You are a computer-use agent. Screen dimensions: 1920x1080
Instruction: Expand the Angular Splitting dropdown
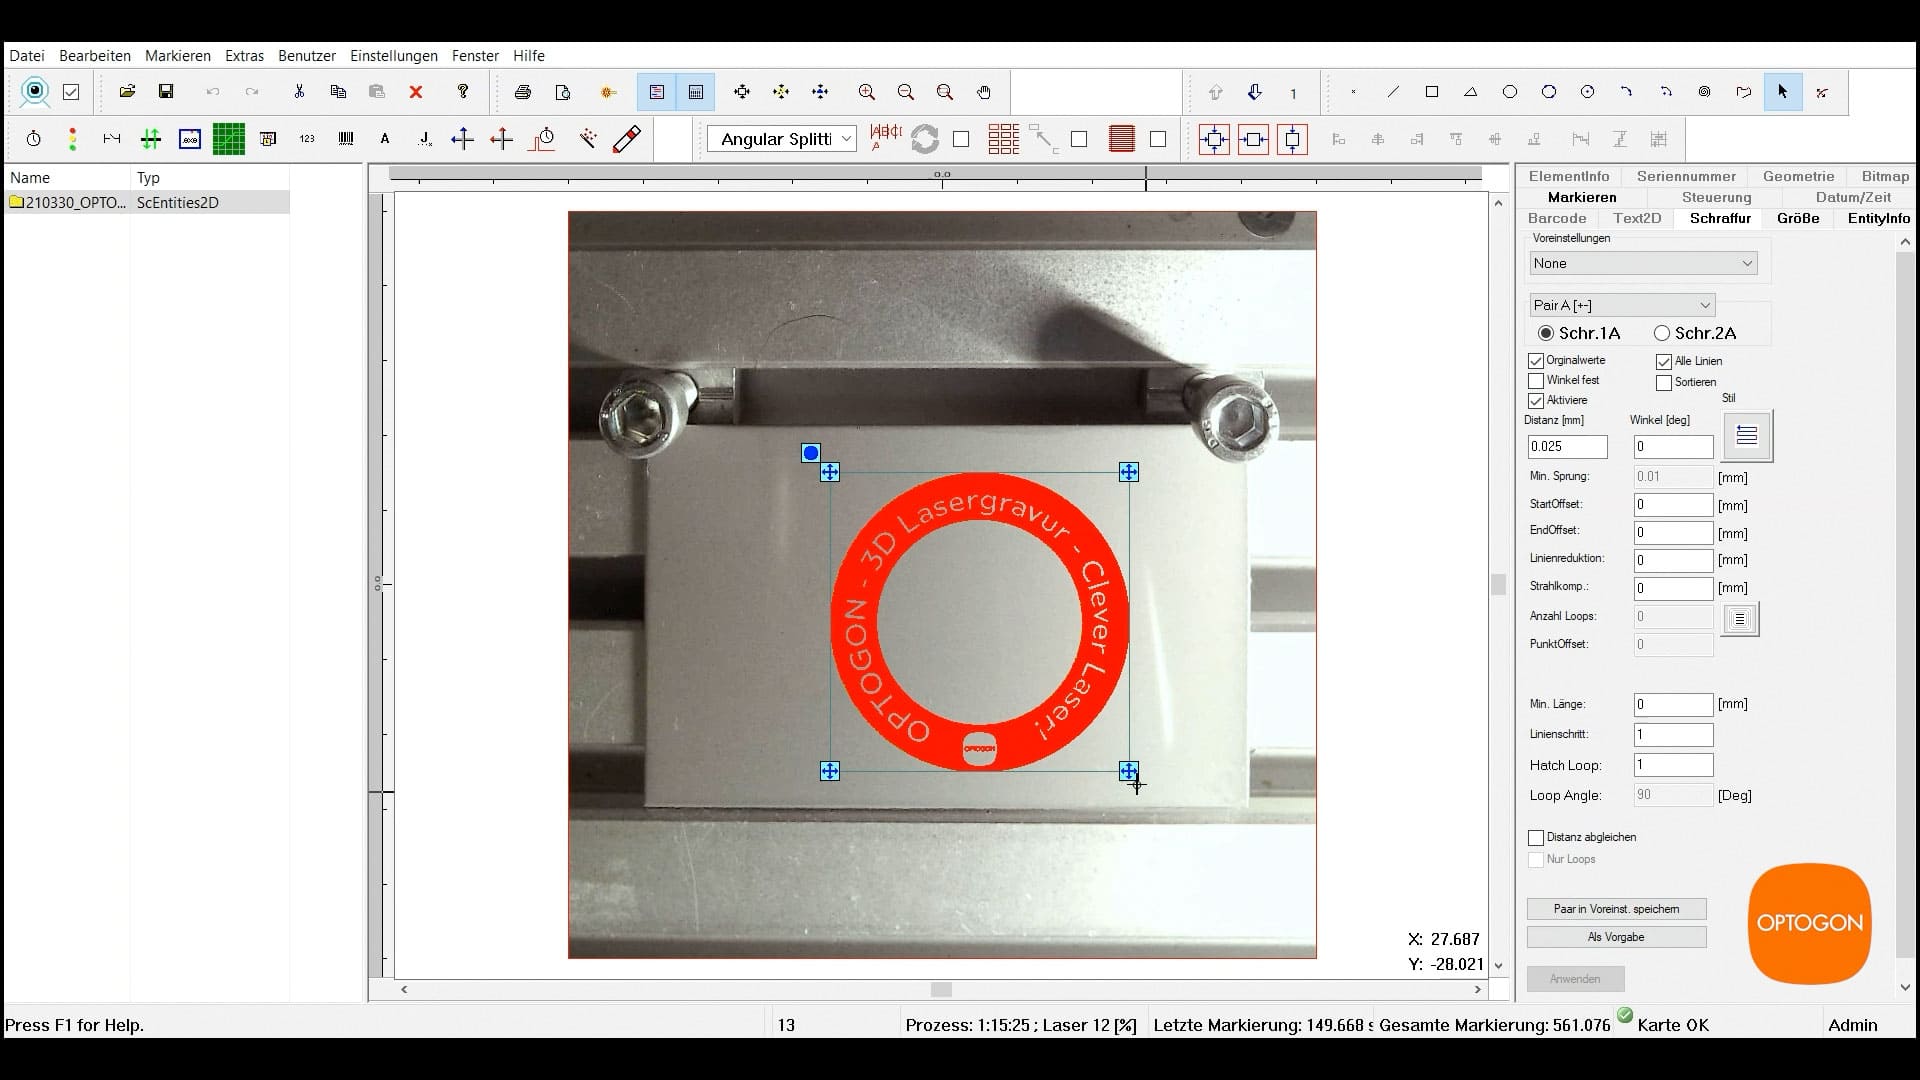click(x=846, y=139)
